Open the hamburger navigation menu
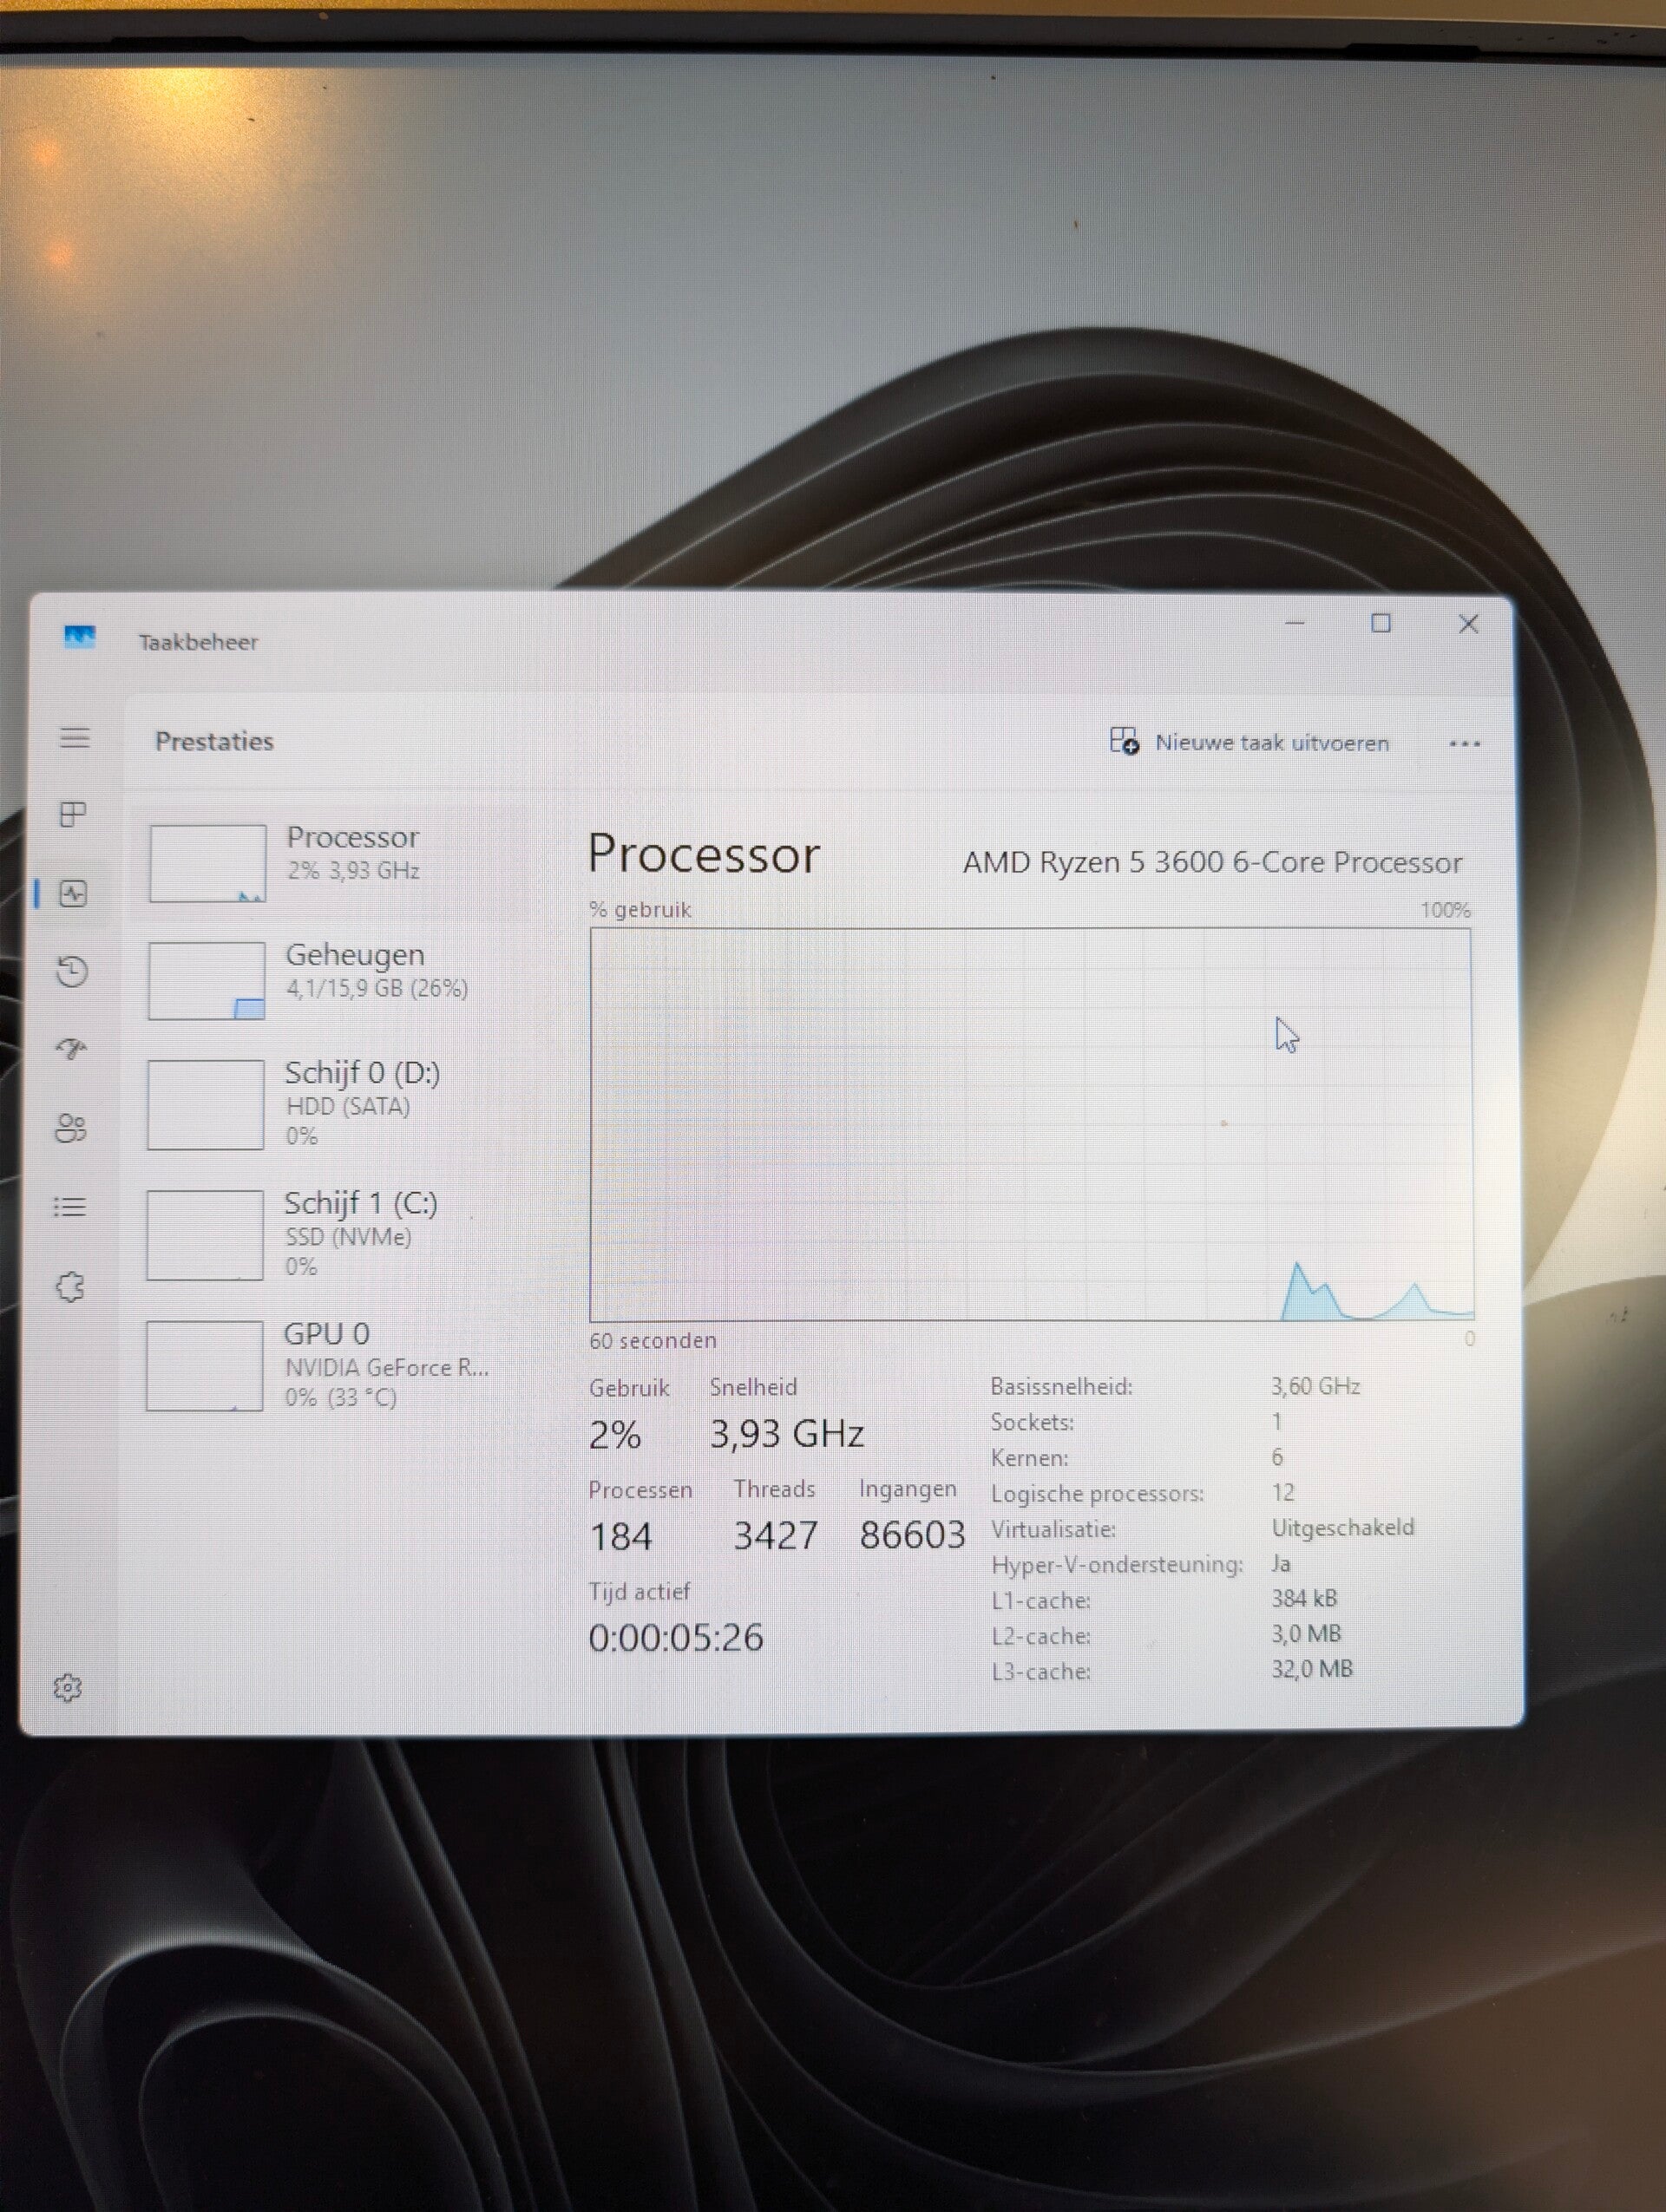Image resolution: width=1666 pixels, height=2212 pixels. point(75,738)
